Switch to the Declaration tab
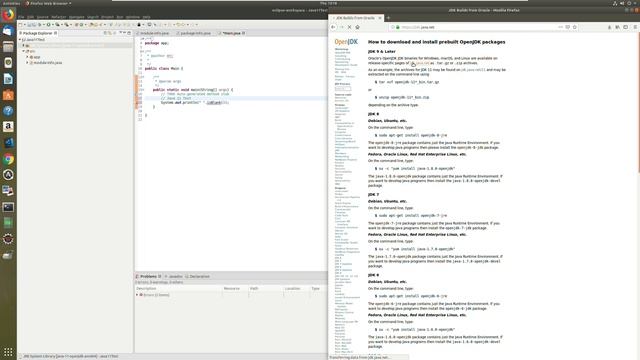The height and width of the screenshot is (360, 640). 197,277
